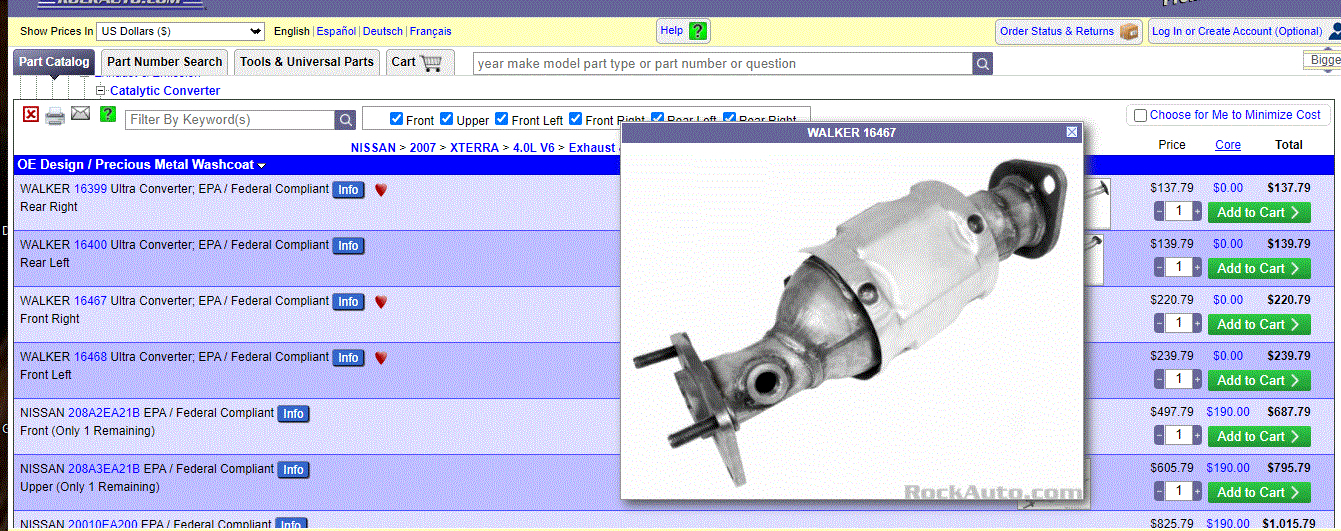This screenshot has width=1341, height=531.
Task: Click the green question mark icon beside the envelope
Action: coord(108,115)
